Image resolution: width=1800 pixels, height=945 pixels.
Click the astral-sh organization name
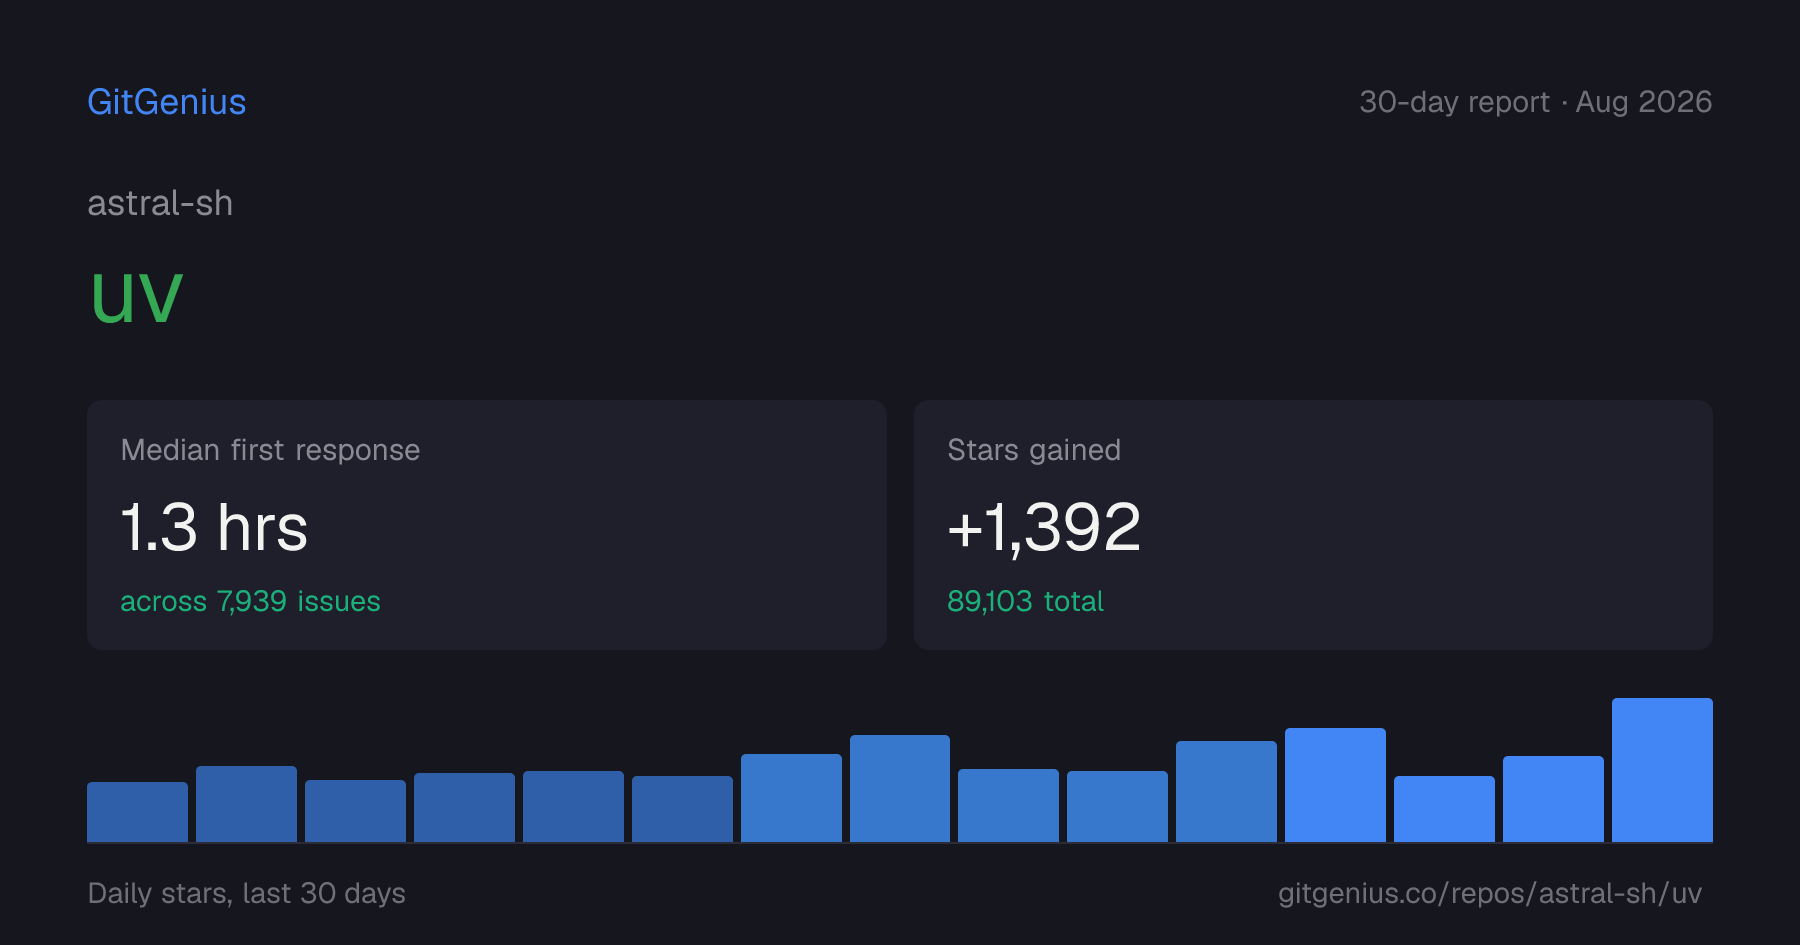coord(160,203)
